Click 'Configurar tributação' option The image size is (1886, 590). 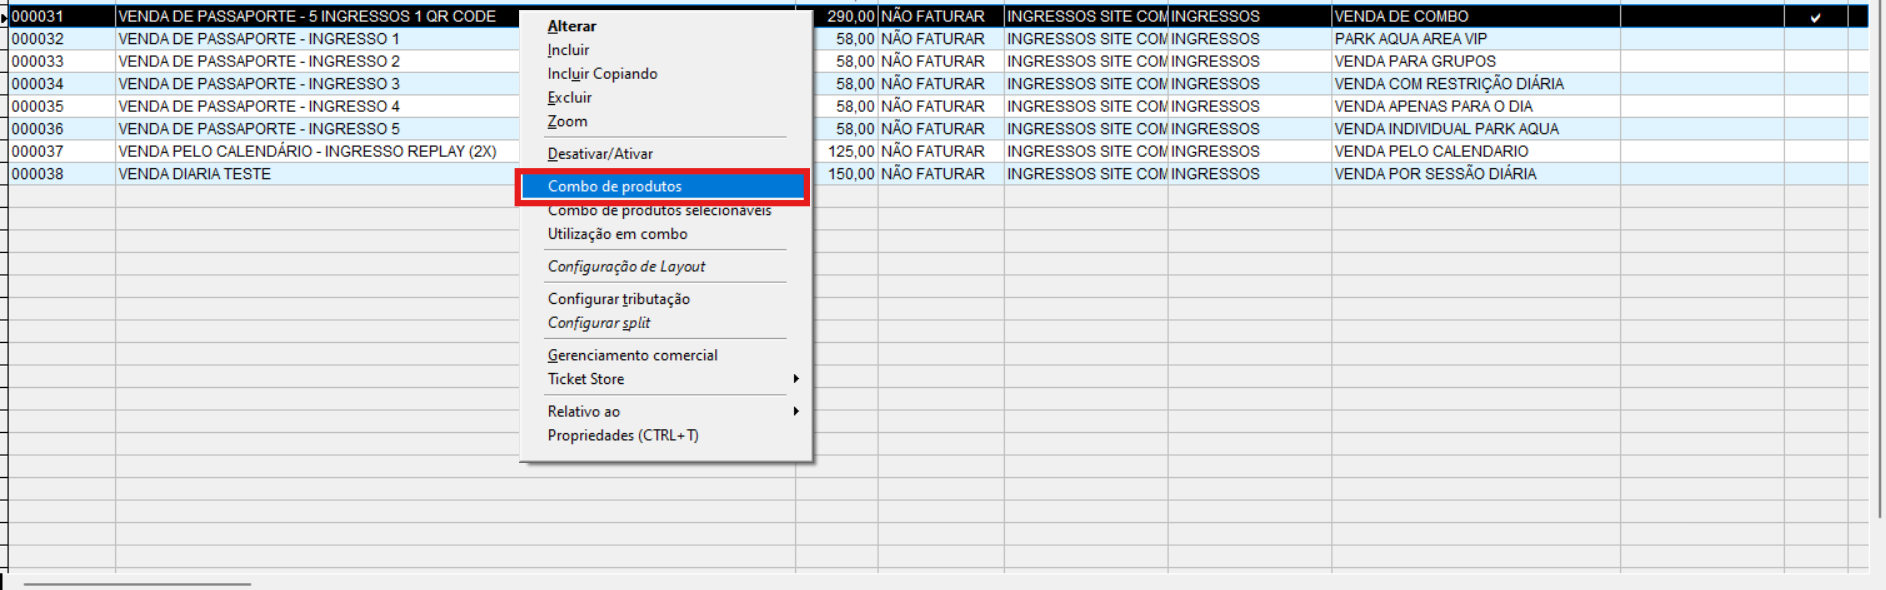(x=618, y=299)
